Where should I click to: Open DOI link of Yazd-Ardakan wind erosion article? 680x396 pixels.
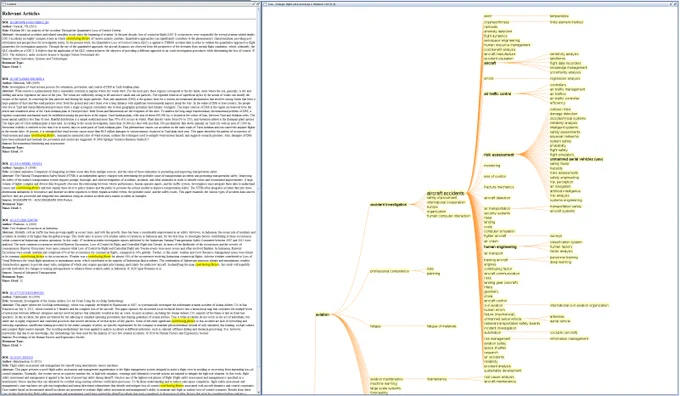coord(27,79)
